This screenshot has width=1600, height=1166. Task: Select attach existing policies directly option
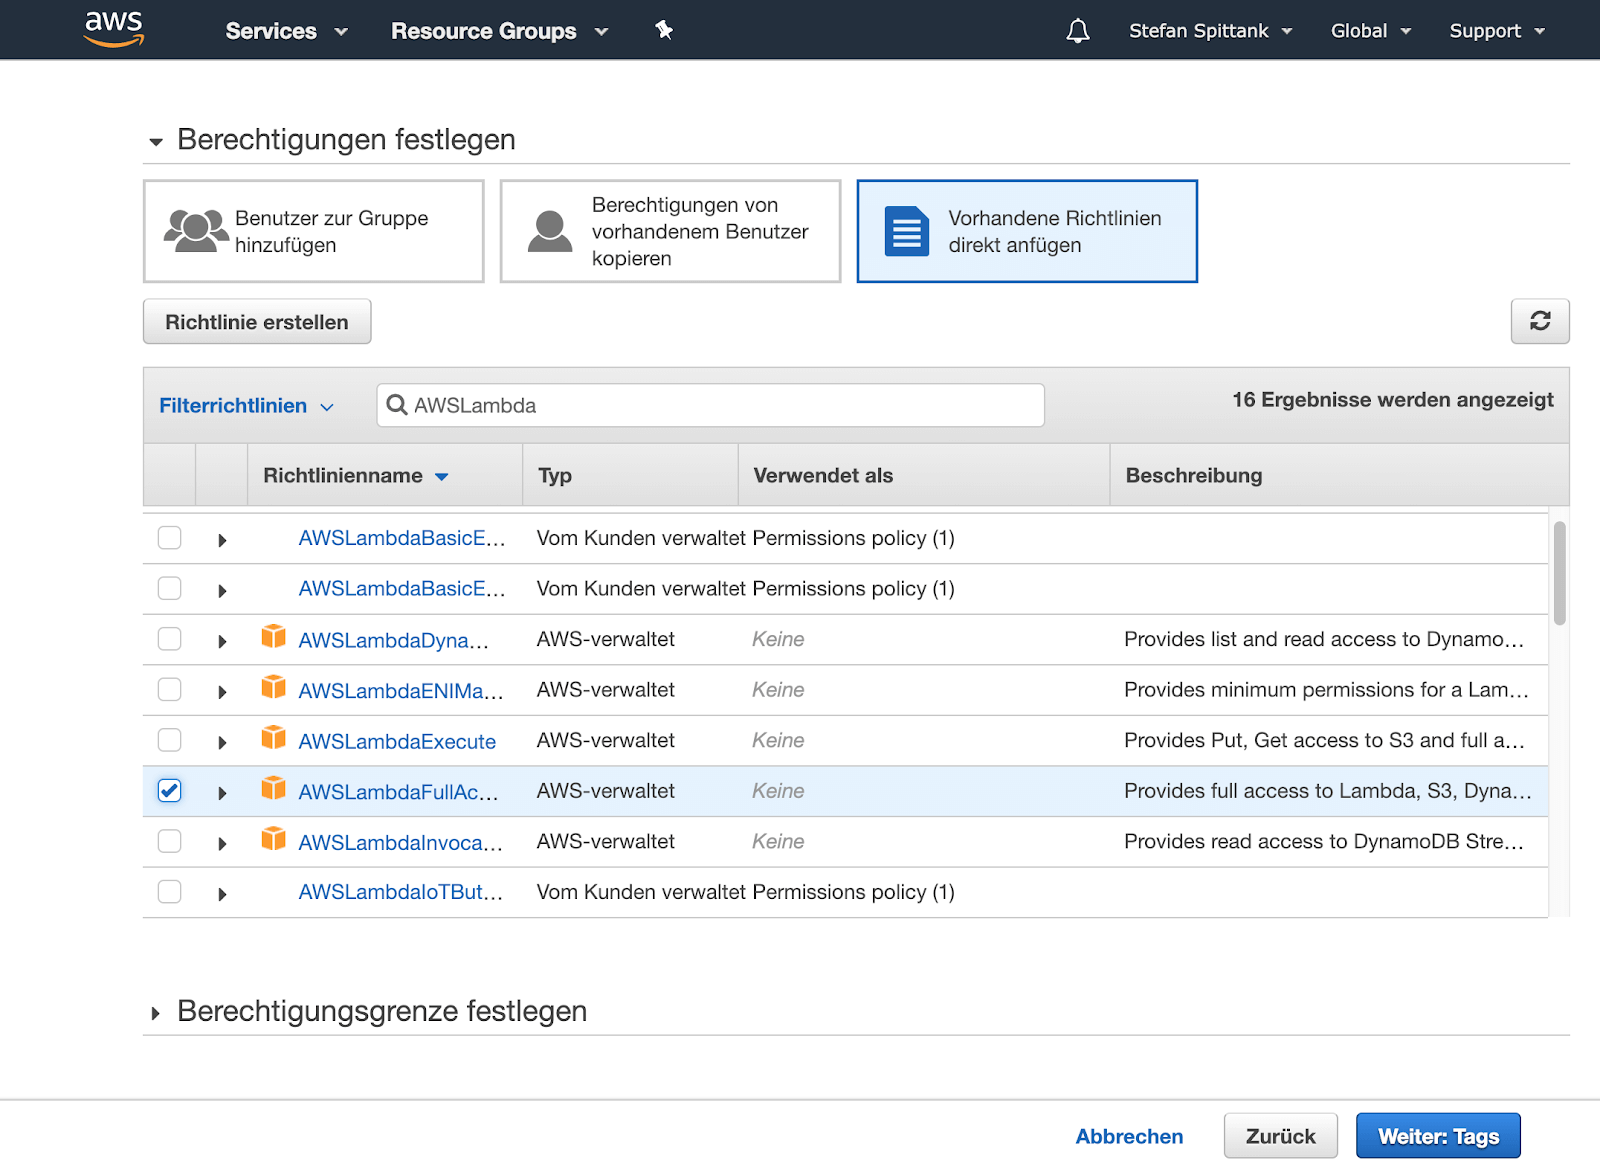1026,231
